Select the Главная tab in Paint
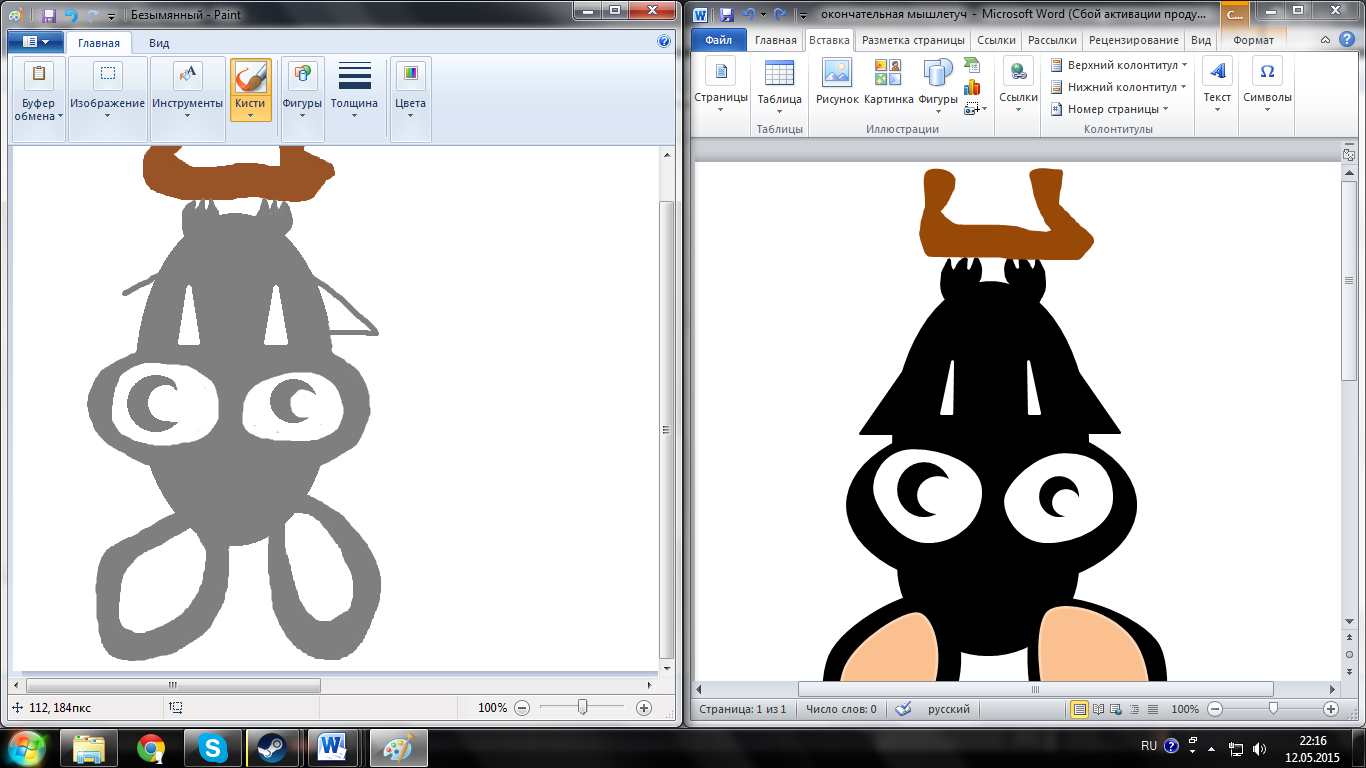This screenshot has width=1366, height=768. point(99,43)
